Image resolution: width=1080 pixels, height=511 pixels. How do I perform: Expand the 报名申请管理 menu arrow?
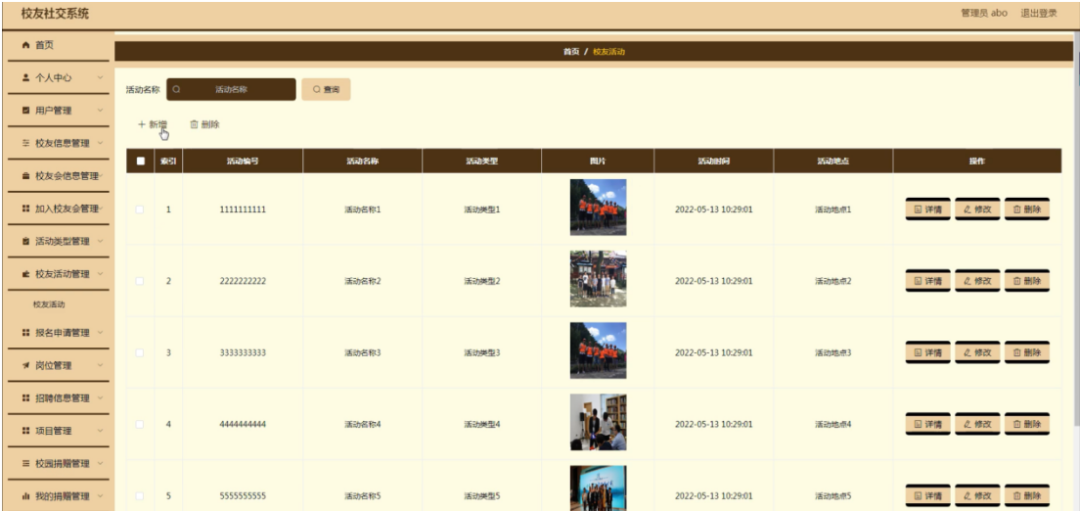[x=101, y=333]
